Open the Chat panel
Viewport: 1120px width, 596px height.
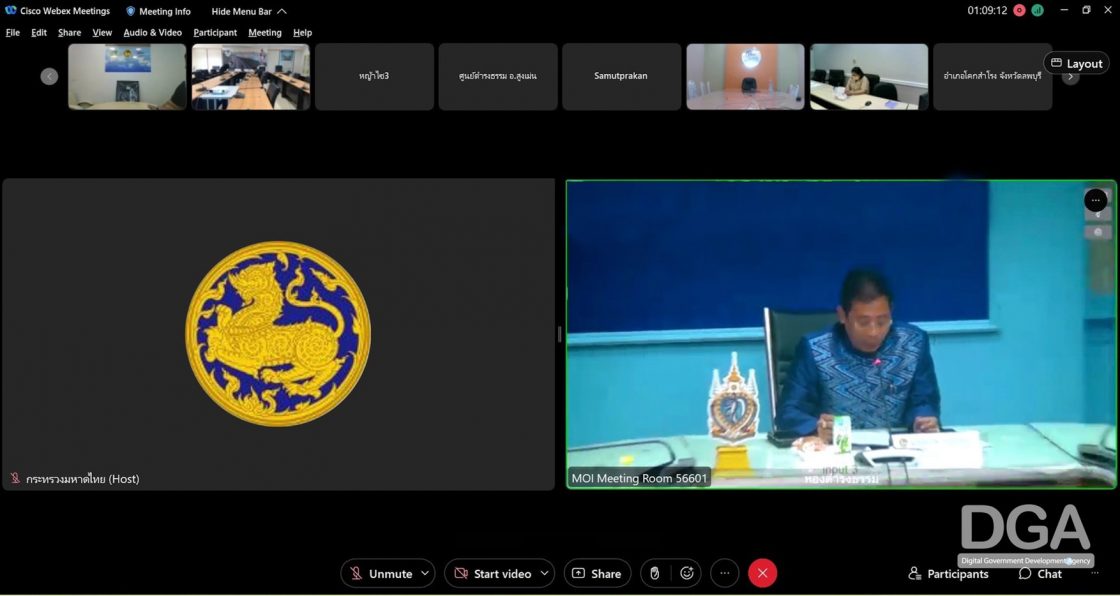(x=1041, y=574)
